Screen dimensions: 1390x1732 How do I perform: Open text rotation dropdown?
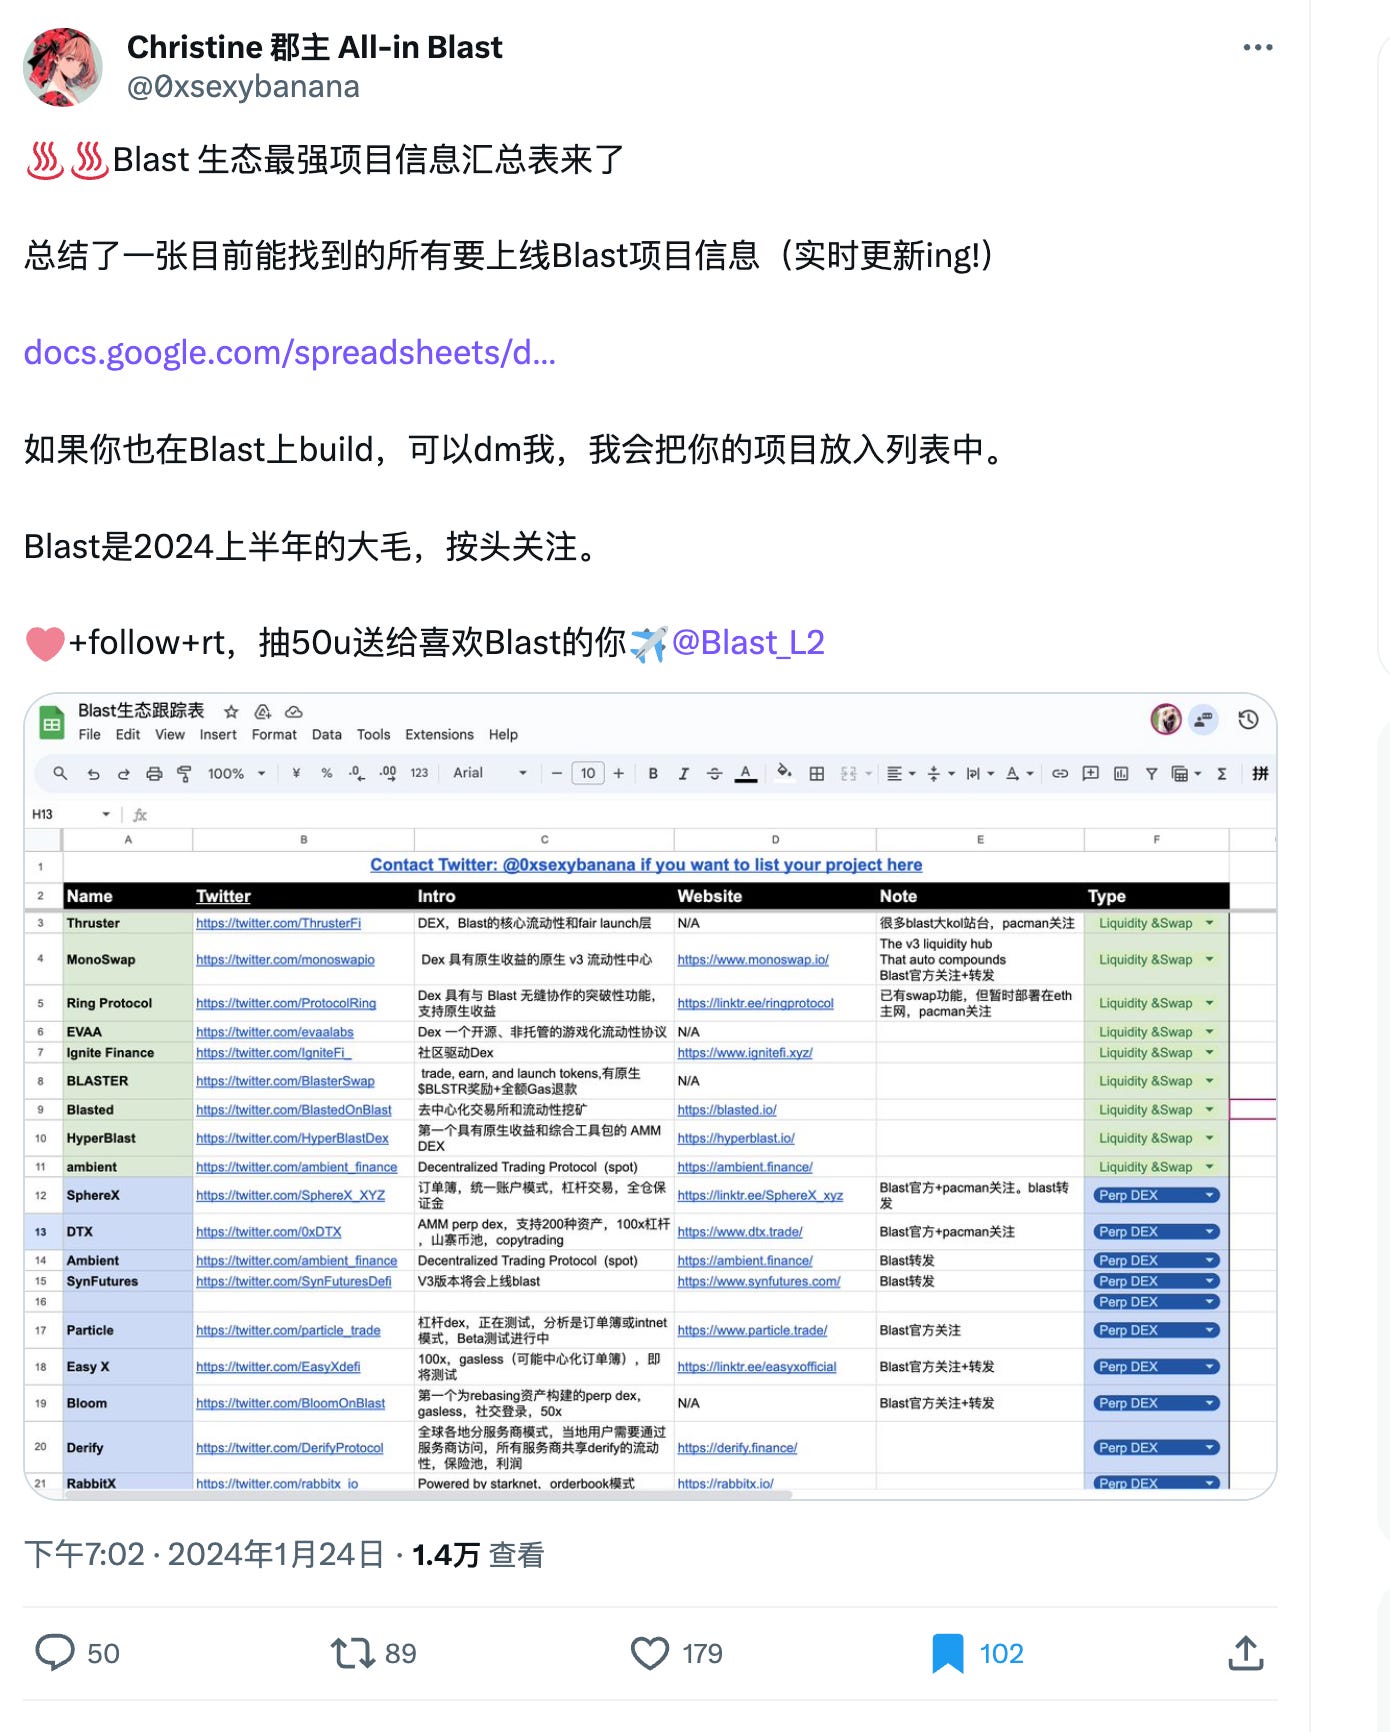point(1020,773)
